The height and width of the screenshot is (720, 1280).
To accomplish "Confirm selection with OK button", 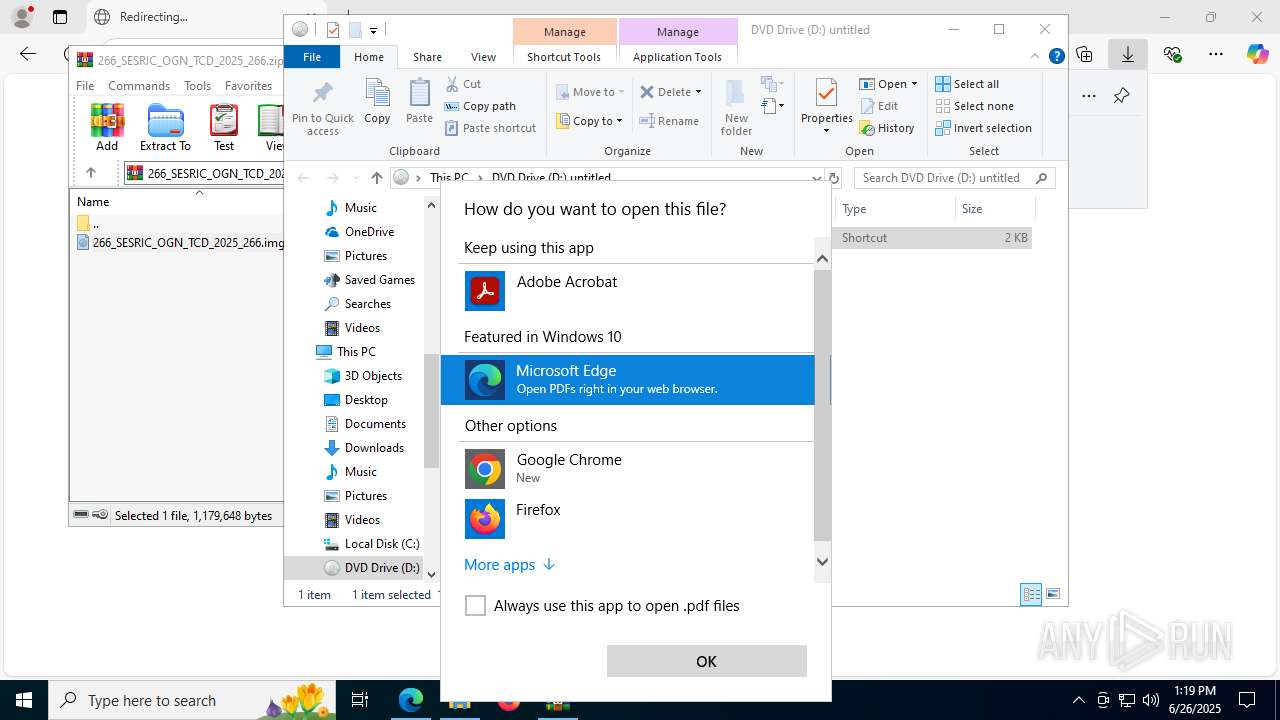I will click(706, 661).
